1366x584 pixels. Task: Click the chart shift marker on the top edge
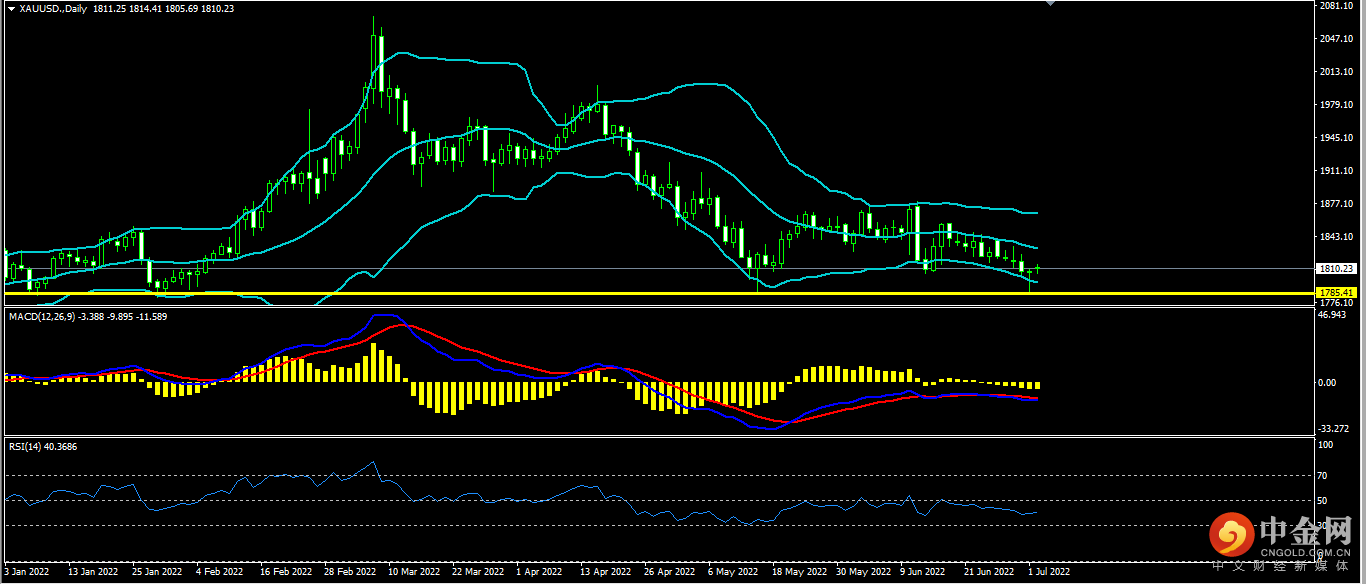1049,4
